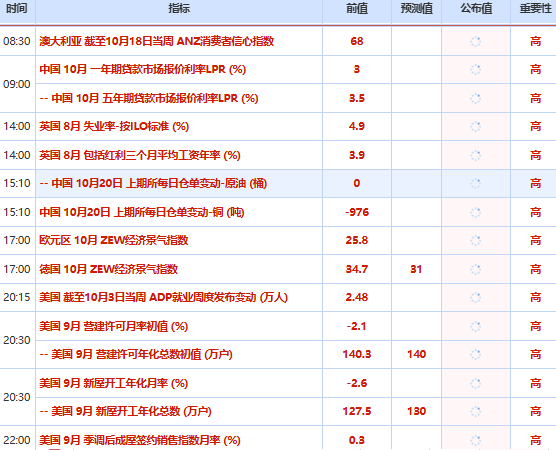Viewport: 556px width, 450px height.
Task: Open the 澳大利亚 ANZ消费者信心指数 indicator
Action: (156, 41)
